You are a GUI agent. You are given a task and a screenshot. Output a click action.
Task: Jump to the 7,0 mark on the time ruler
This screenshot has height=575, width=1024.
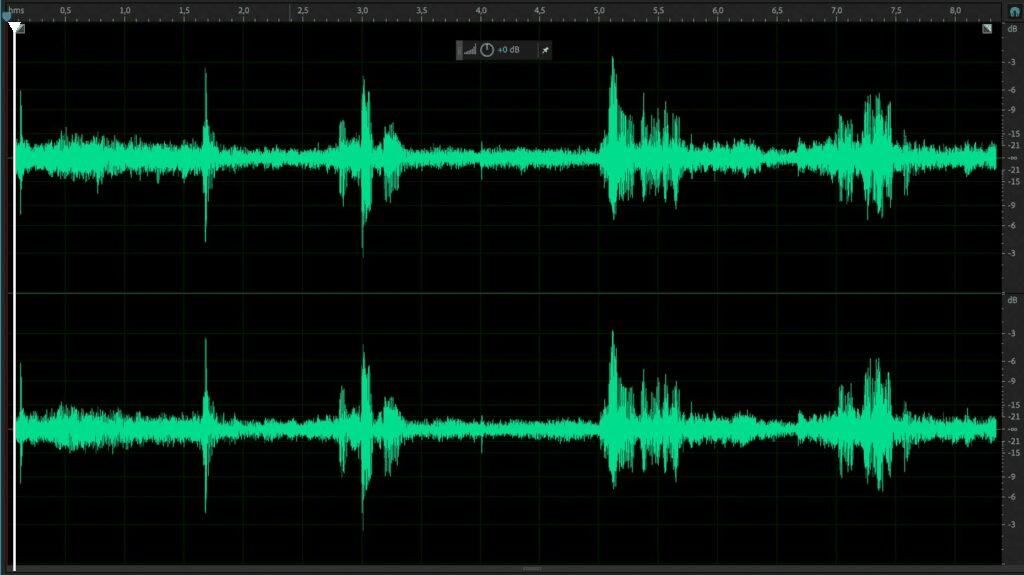[837, 10]
